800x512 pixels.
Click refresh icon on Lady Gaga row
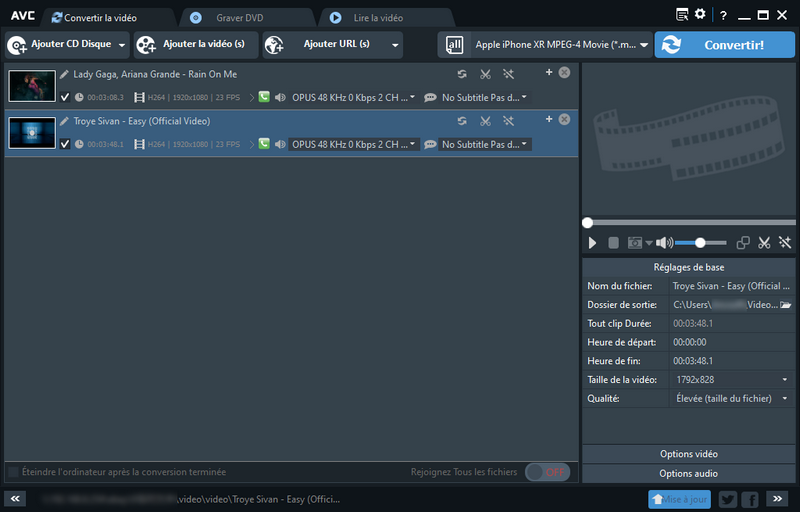click(x=462, y=74)
